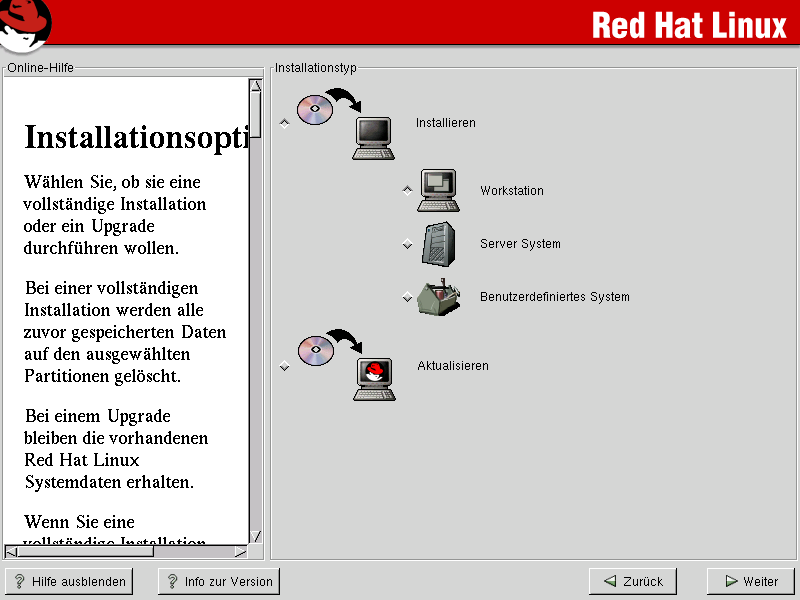Click the Benutzerdefiniertes System label

[x=555, y=297]
